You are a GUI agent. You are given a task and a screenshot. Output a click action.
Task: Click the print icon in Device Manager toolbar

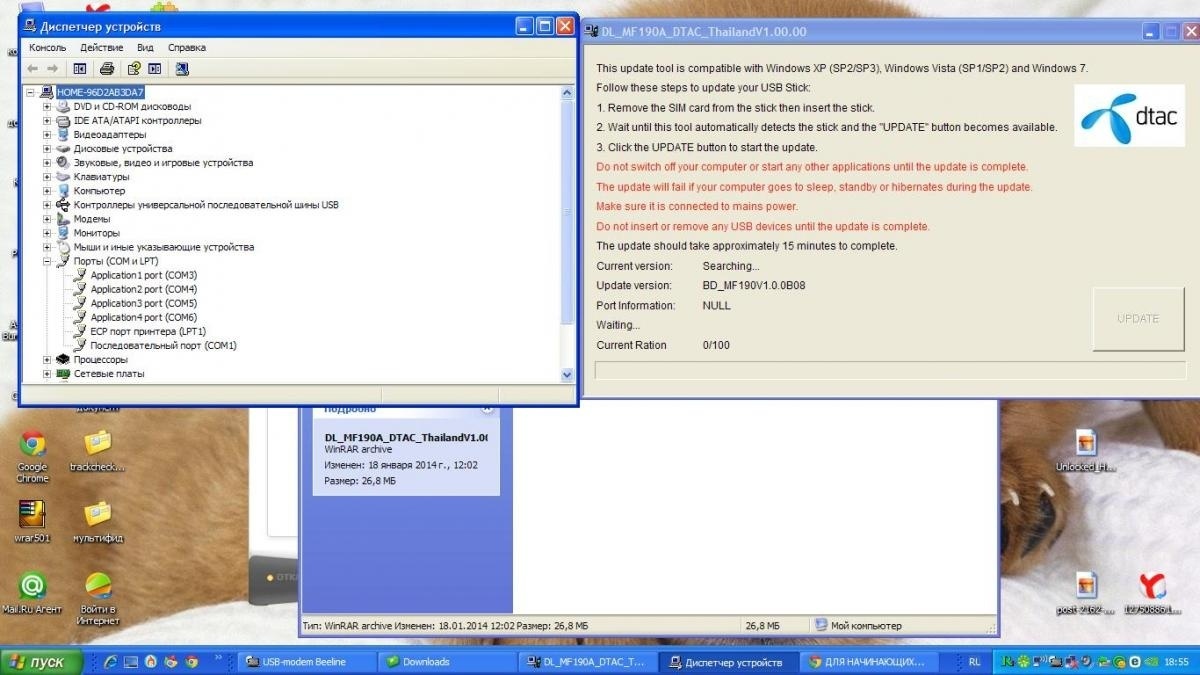[107, 69]
